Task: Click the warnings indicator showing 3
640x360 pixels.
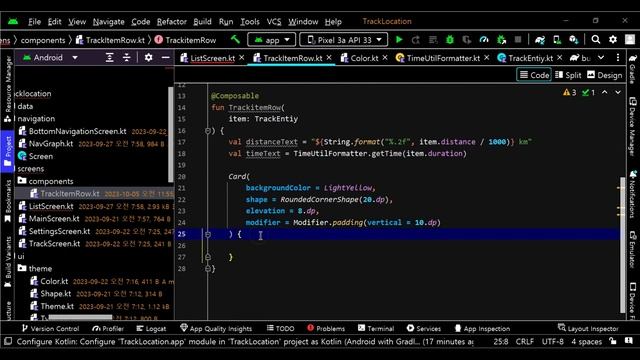Action: pyautogui.click(x=570, y=93)
